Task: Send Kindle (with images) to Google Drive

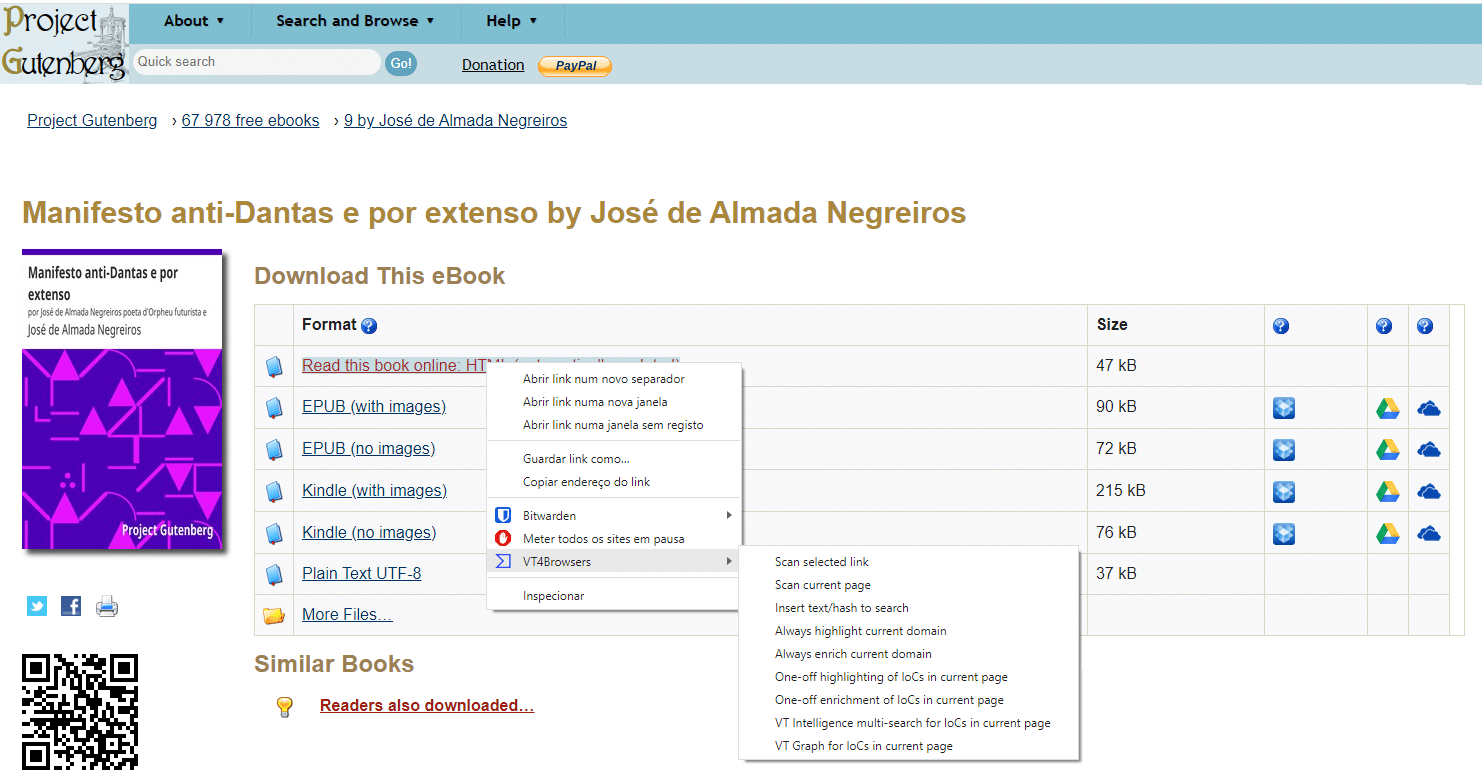Action: 1387,492
